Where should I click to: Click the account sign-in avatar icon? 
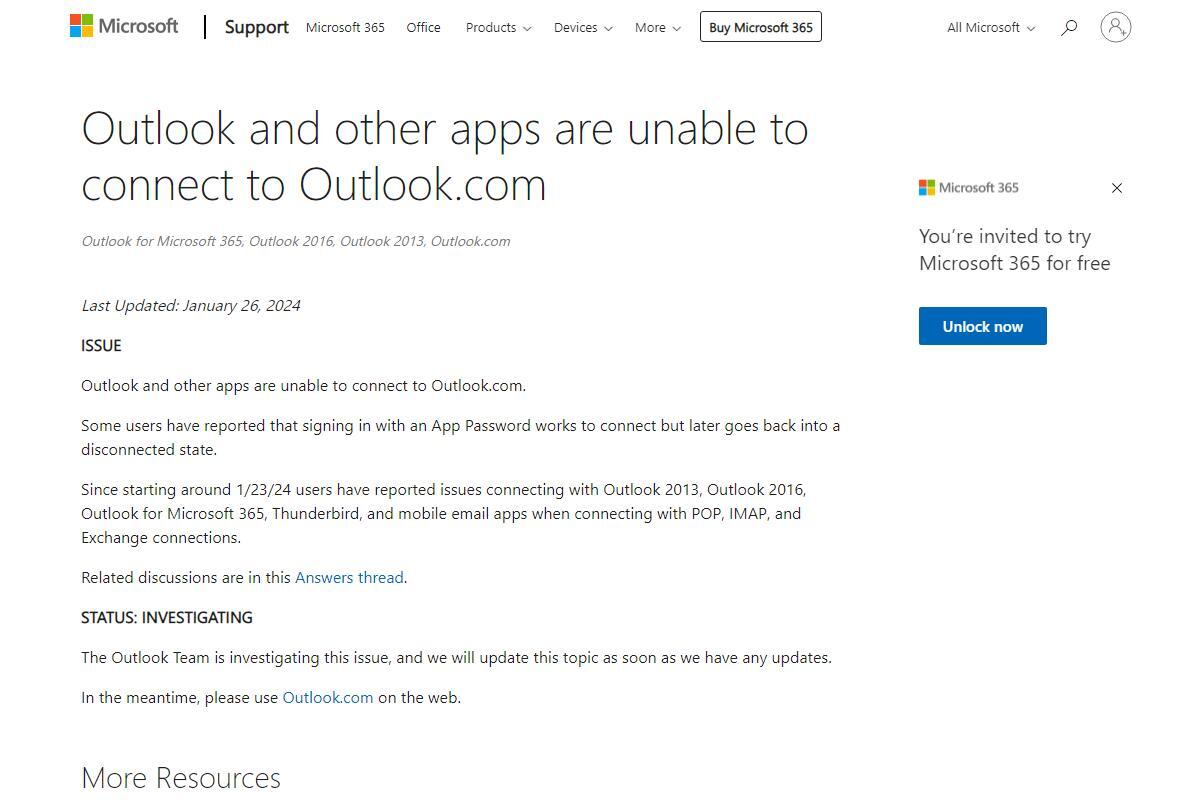tap(1115, 27)
